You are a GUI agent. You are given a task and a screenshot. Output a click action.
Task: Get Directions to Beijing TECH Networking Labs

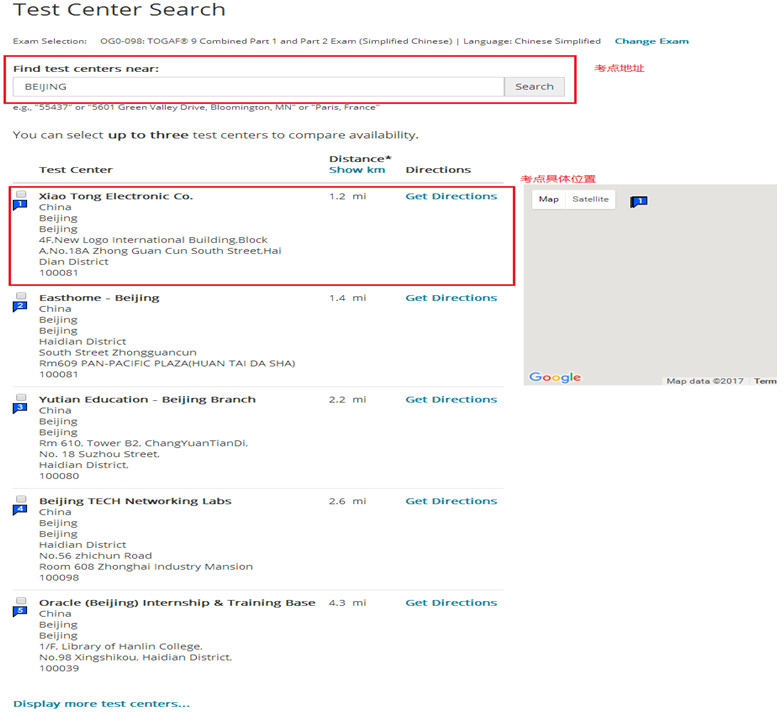[451, 501]
